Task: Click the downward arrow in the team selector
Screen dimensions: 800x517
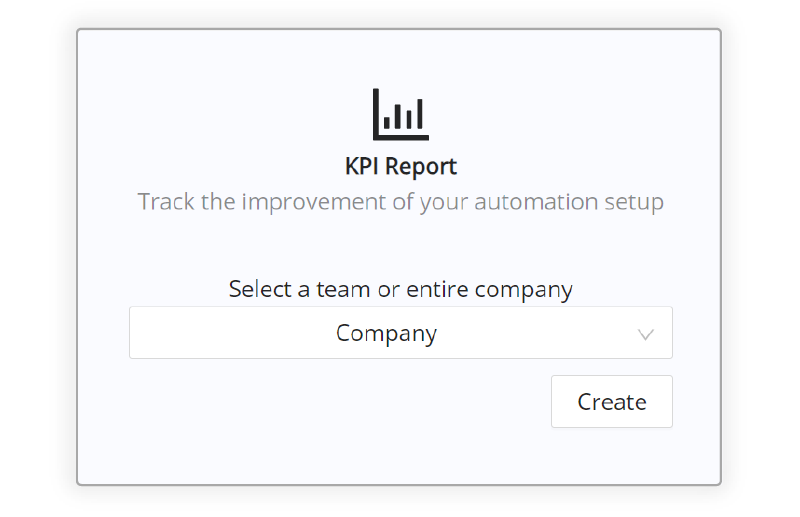Action: [645, 335]
